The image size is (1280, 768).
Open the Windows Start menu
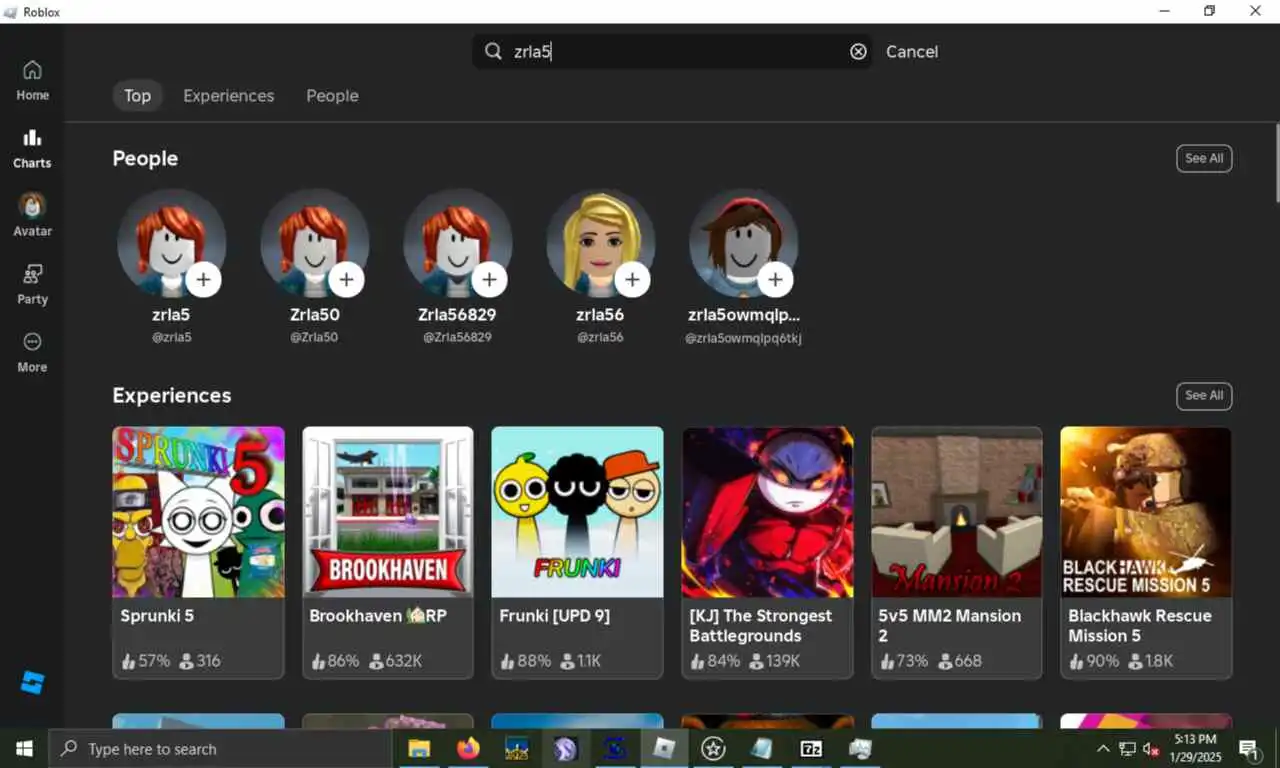[24, 748]
